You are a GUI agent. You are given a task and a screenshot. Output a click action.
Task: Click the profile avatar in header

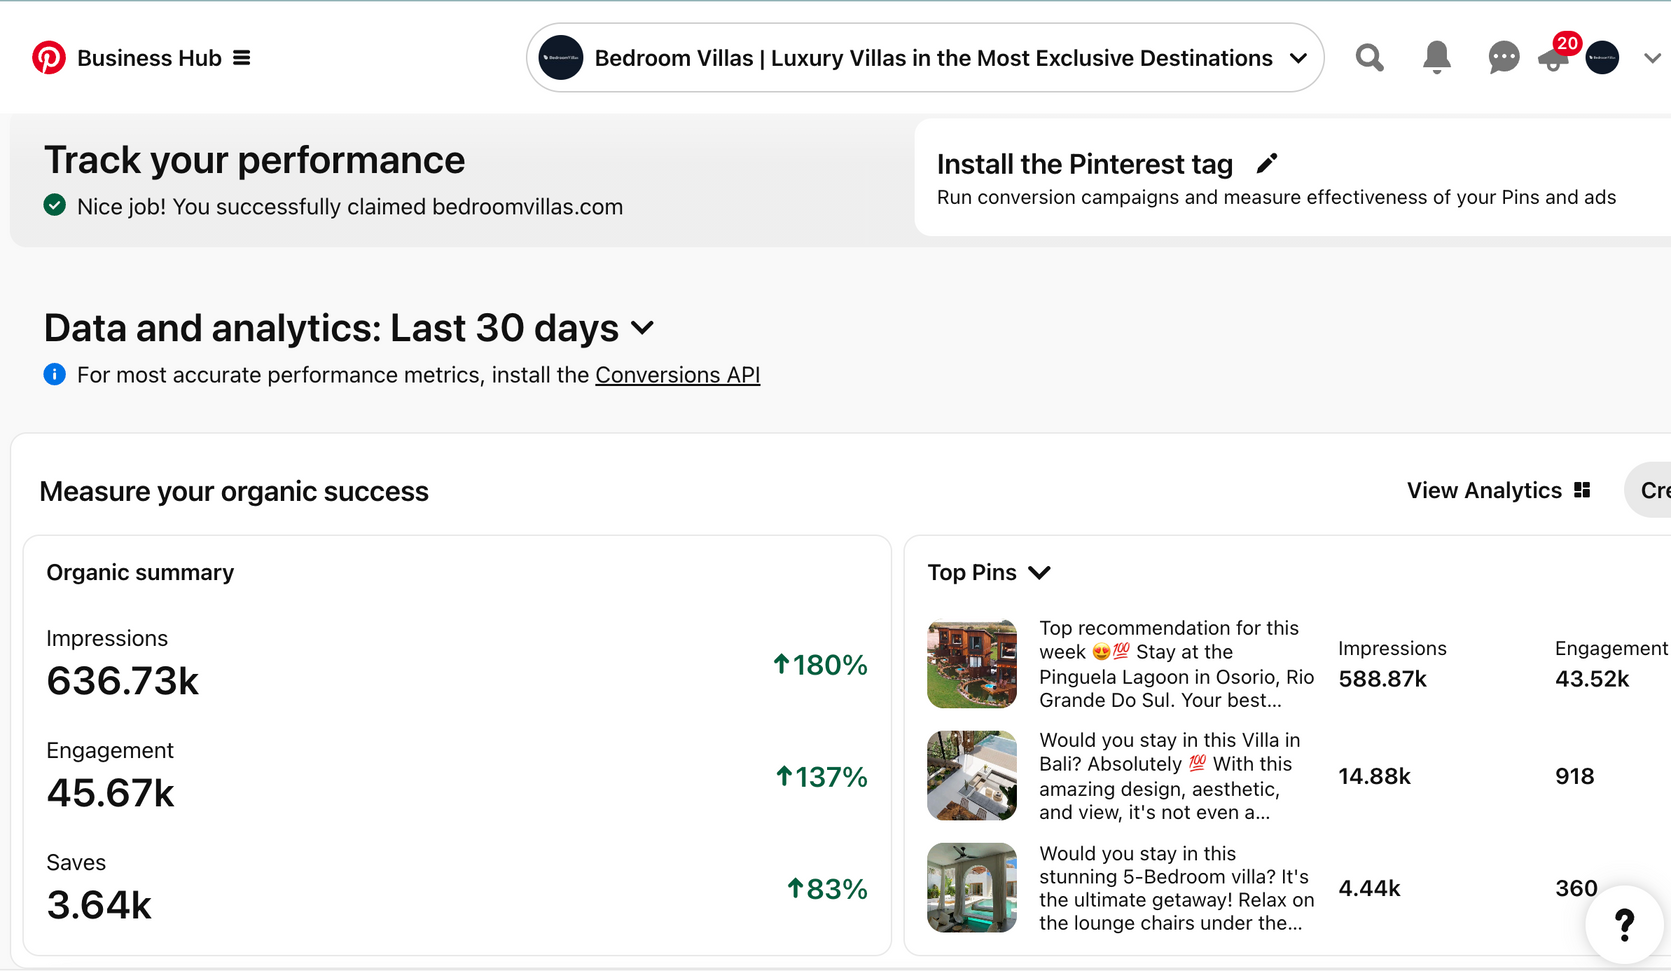click(1602, 58)
